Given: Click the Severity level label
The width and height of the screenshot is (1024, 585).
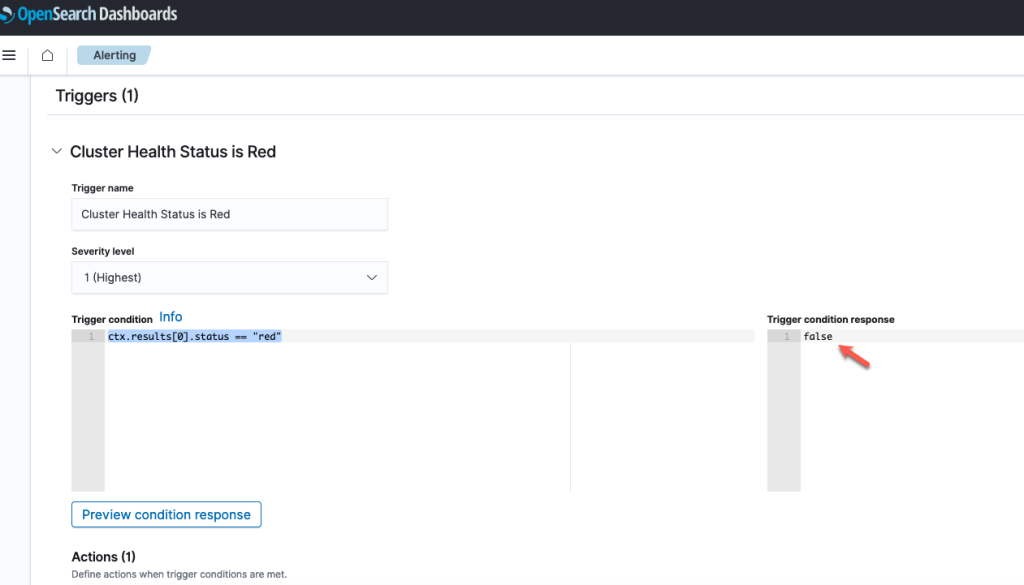Looking at the screenshot, I should pos(103,251).
